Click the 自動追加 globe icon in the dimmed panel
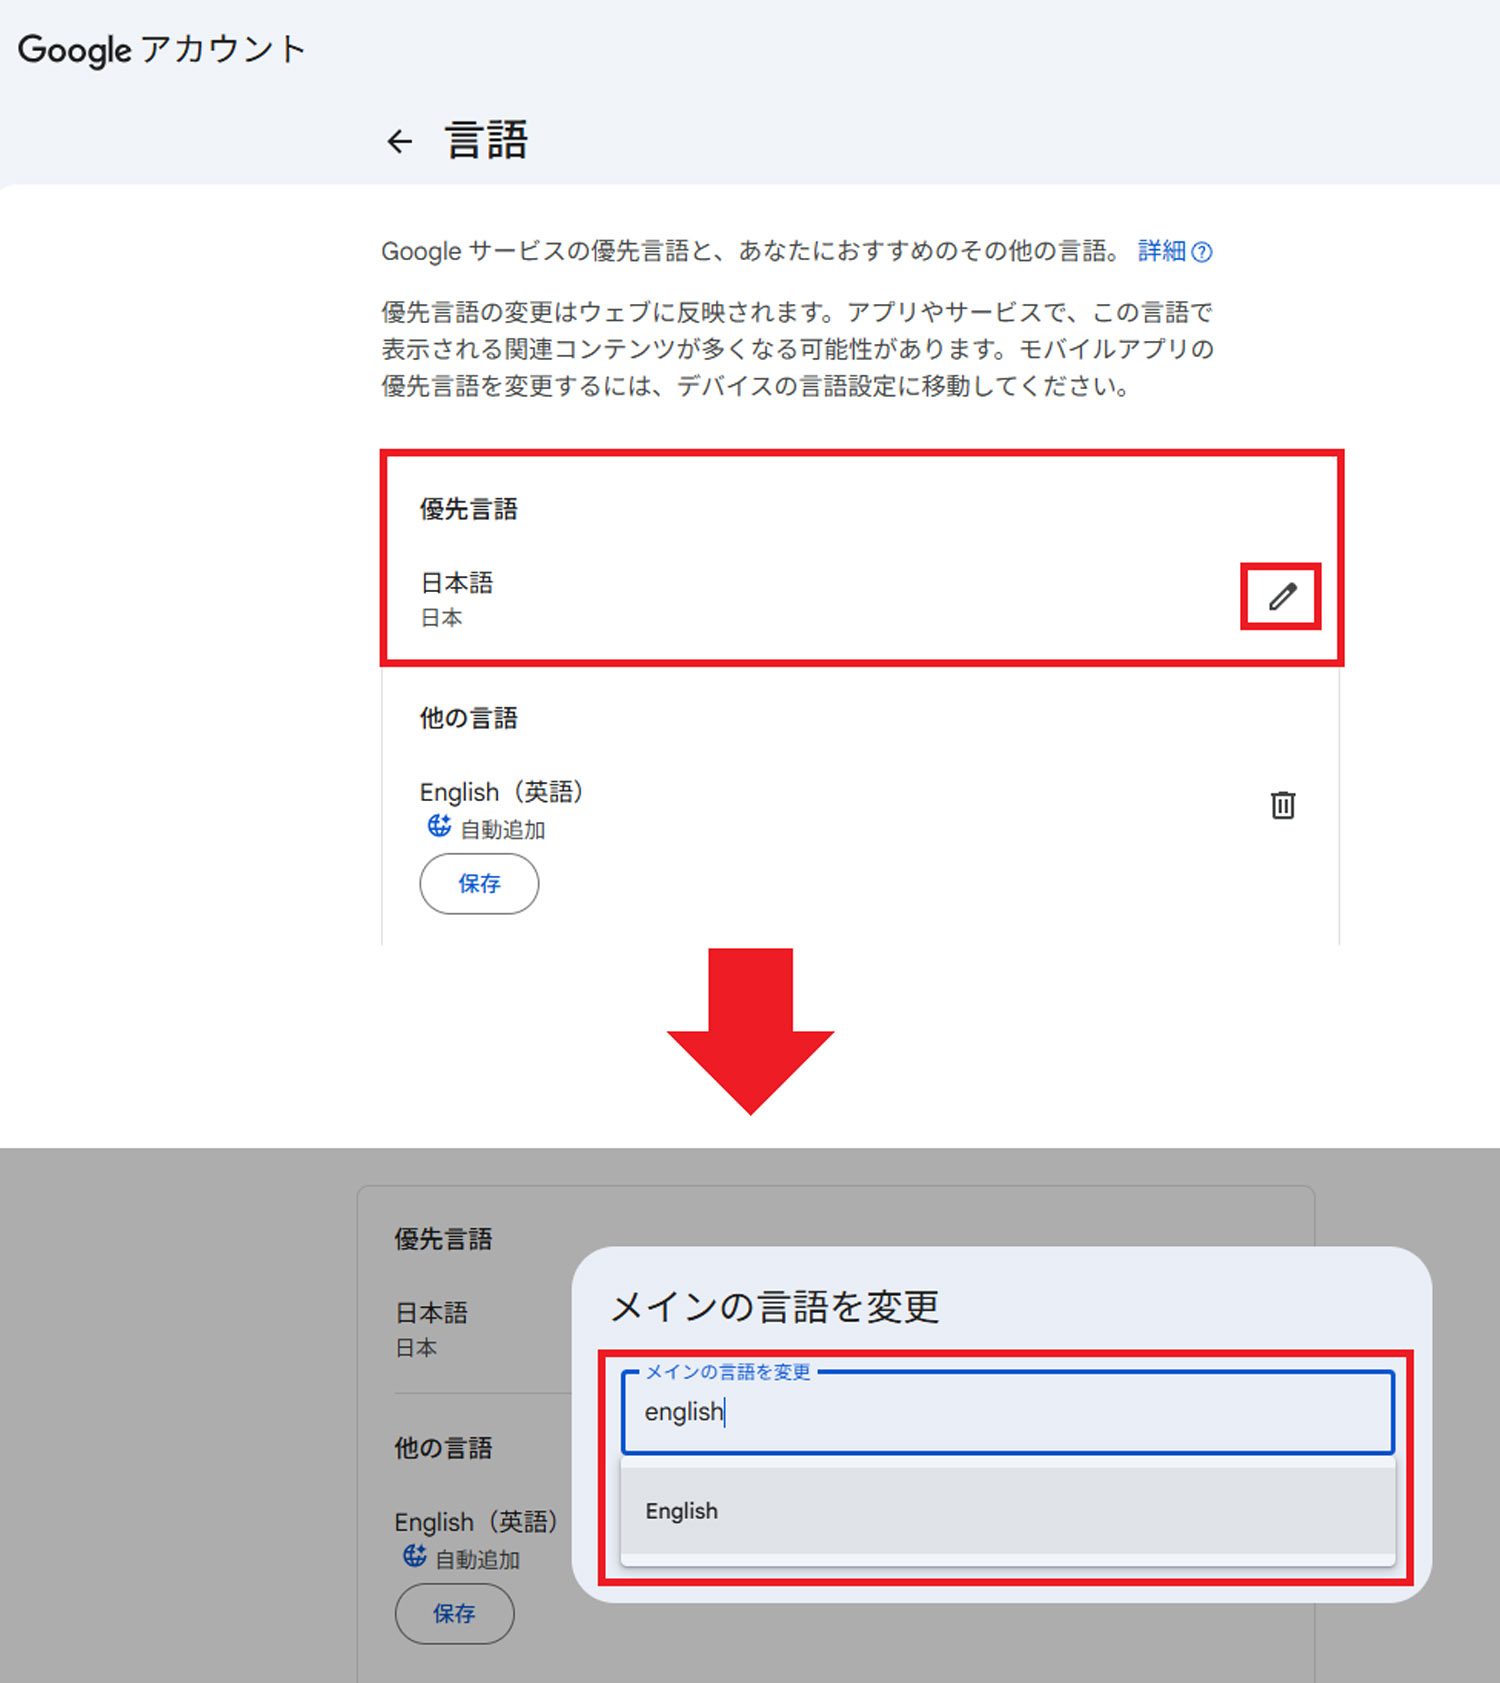Screen dimensions: 1500x1683 [414, 1556]
